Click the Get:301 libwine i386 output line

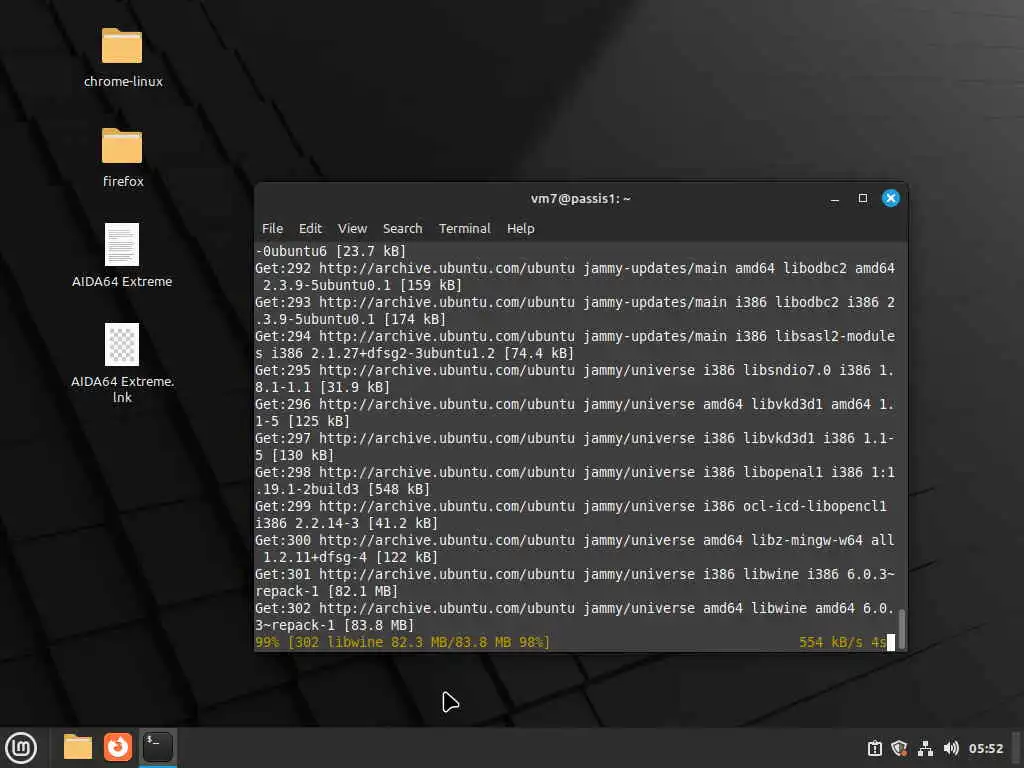575,583
